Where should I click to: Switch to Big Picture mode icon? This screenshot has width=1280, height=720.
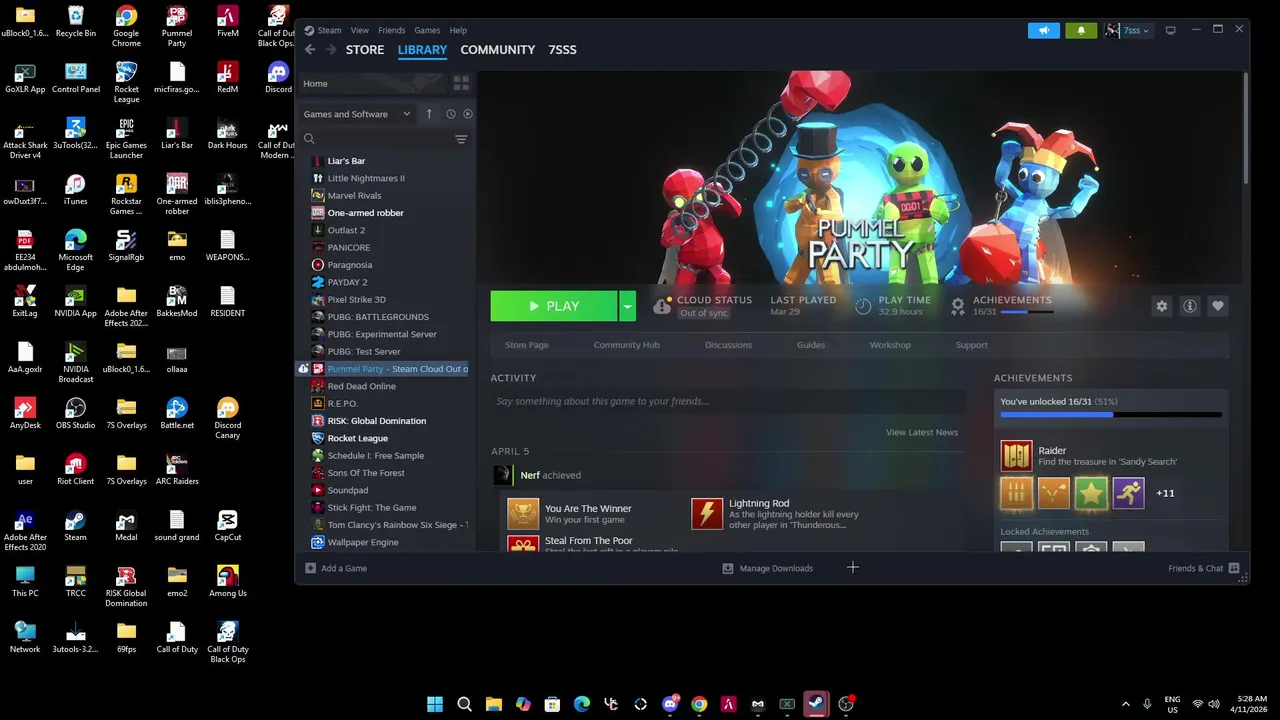1170,30
